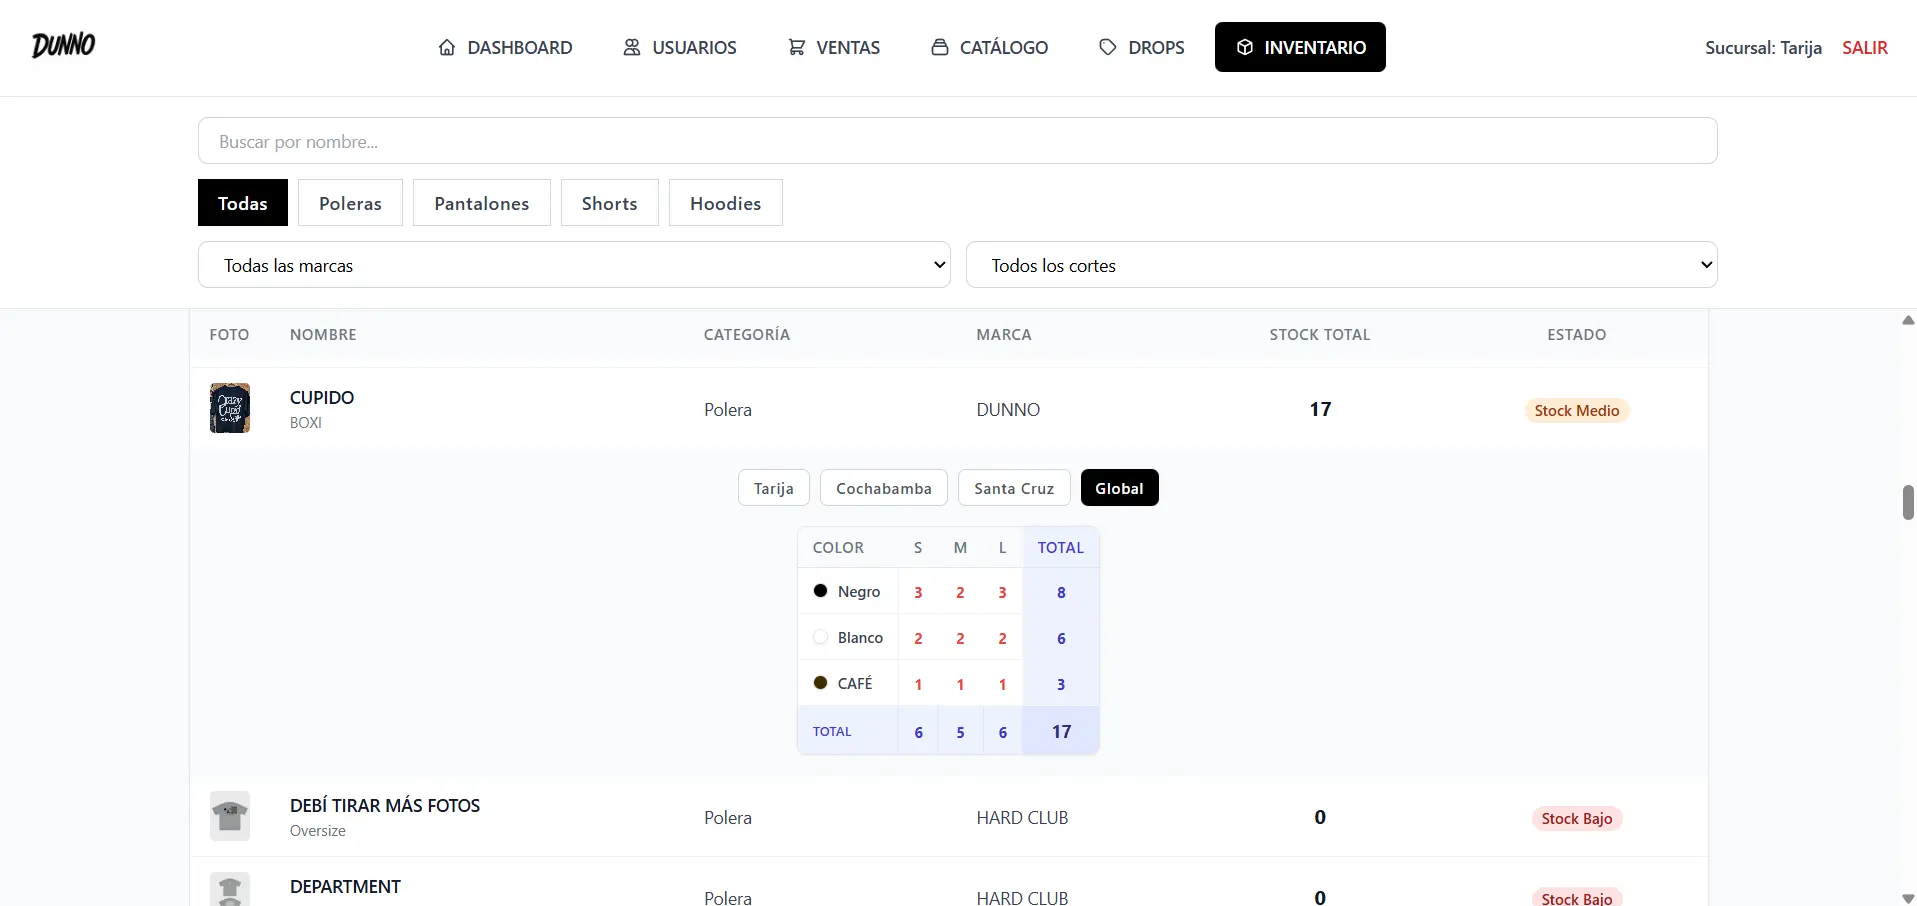Click the ESTADO column header
1917x906 pixels.
click(x=1577, y=334)
